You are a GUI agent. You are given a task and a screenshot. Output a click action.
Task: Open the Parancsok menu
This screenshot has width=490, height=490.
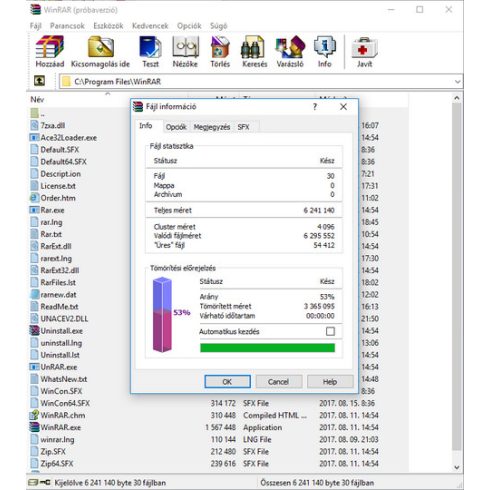click(x=67, y=26)
